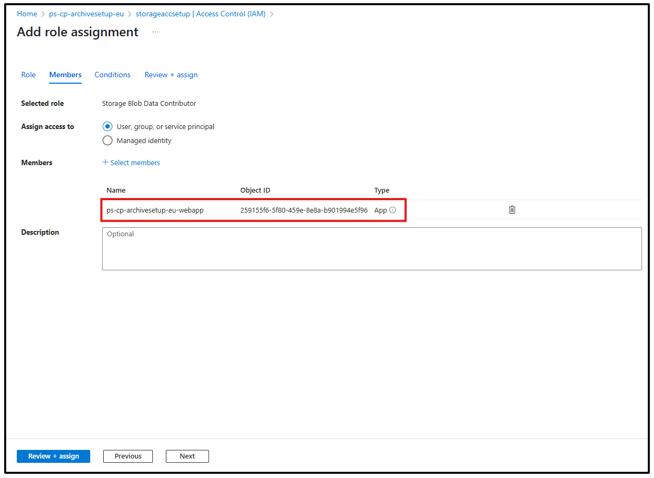654x478 pixels.
Task: Click the Object ID column header
Action: pos(255,190)
